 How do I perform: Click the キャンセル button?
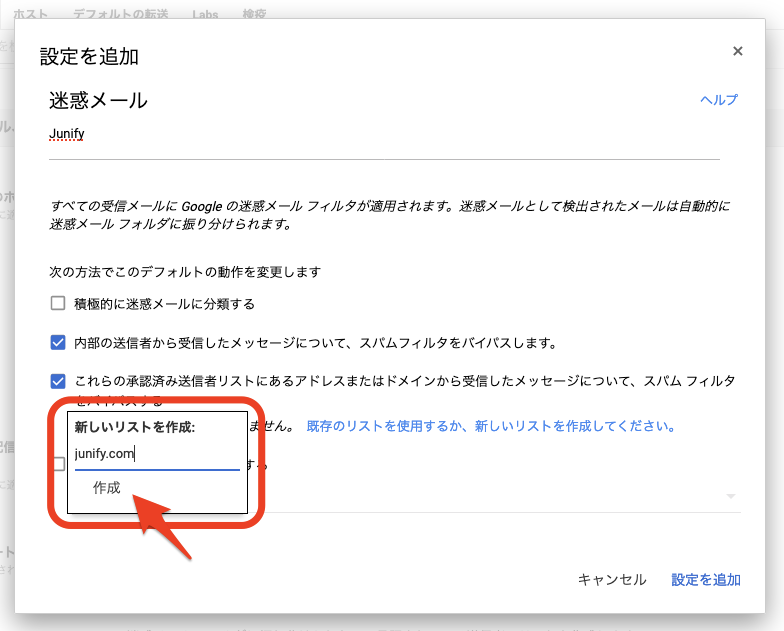tap(612, 580)
